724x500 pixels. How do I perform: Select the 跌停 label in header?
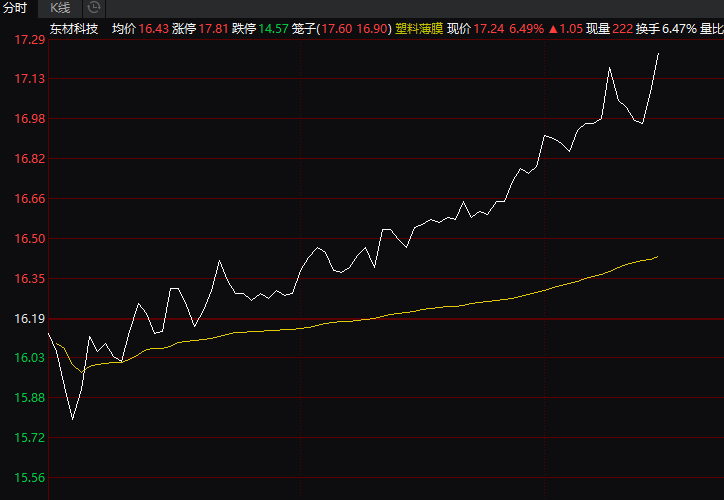click(x=244, y=29)
